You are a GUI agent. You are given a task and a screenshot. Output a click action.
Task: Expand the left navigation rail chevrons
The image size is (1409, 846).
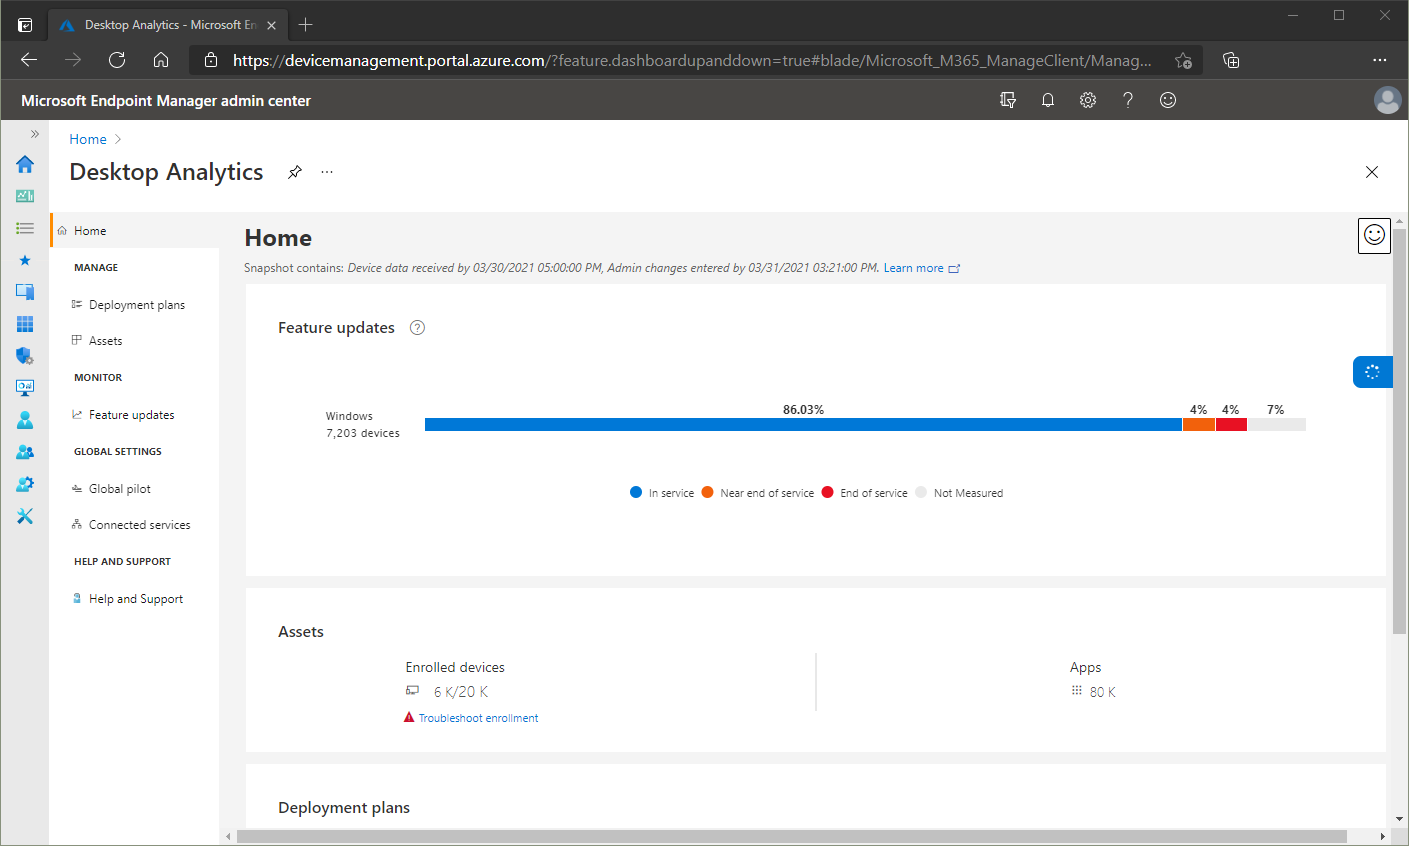[x=34, y=134]
